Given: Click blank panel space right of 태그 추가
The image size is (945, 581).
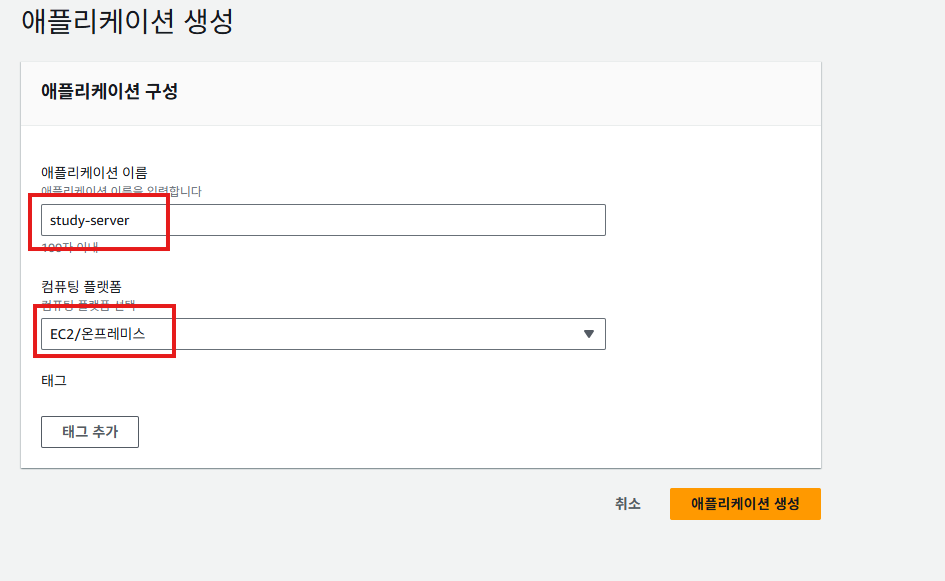Looking at the screenshot, I should tap(450, 432).
